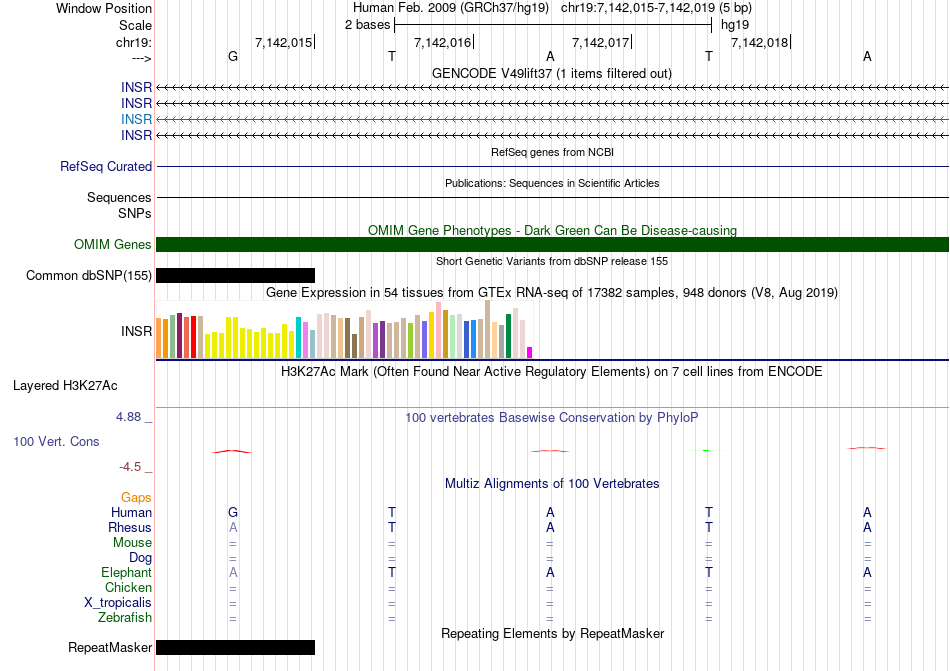This screenshot has height=671, width=950.
Task: Click the black RepeatMasker element block
Action: (x=235, y=647)
